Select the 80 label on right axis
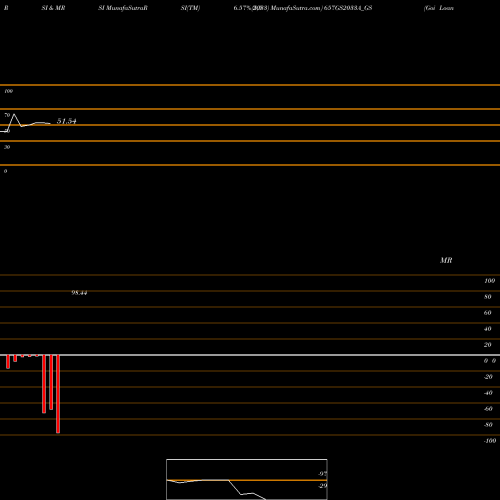This screenshot has height=500, width=500. click(488, 297)
